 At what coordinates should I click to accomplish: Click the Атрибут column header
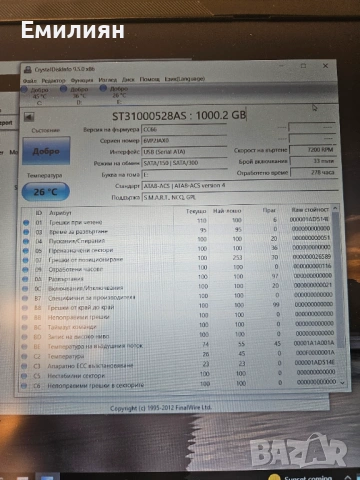tap(60, 213)
